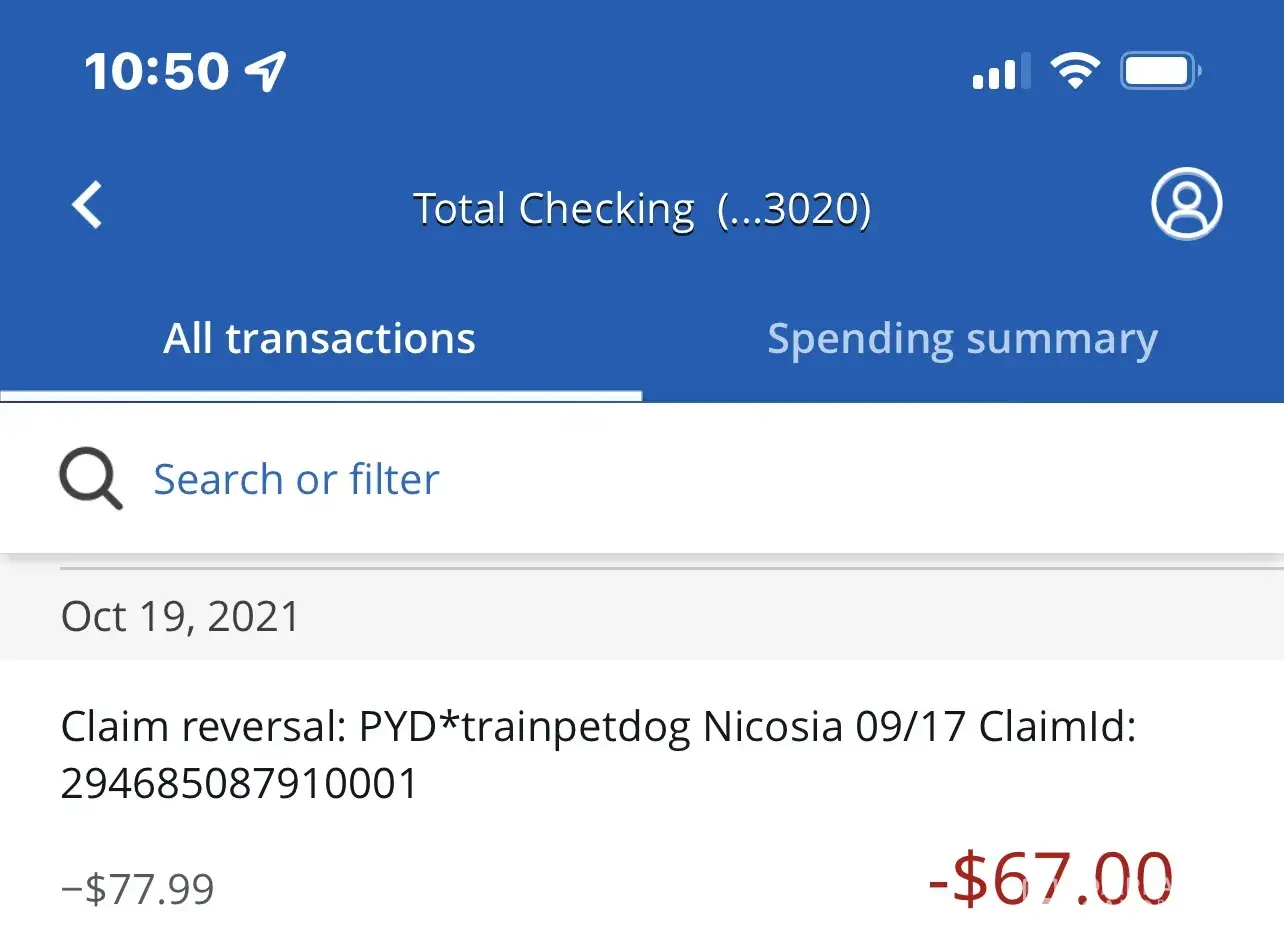Open the user profile icon
The image size is (1284, 940).
(x=1186, y=205)
